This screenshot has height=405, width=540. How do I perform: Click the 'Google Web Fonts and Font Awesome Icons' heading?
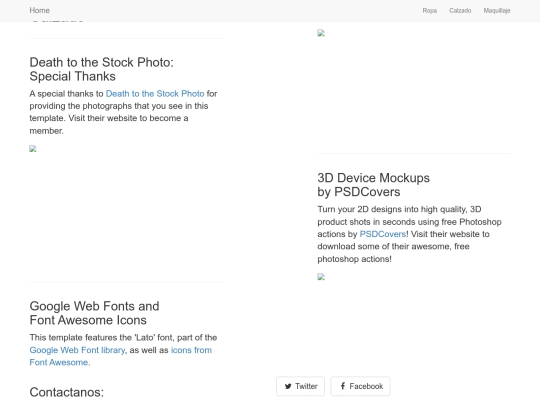pyautogui.click(x=94, y=313)
